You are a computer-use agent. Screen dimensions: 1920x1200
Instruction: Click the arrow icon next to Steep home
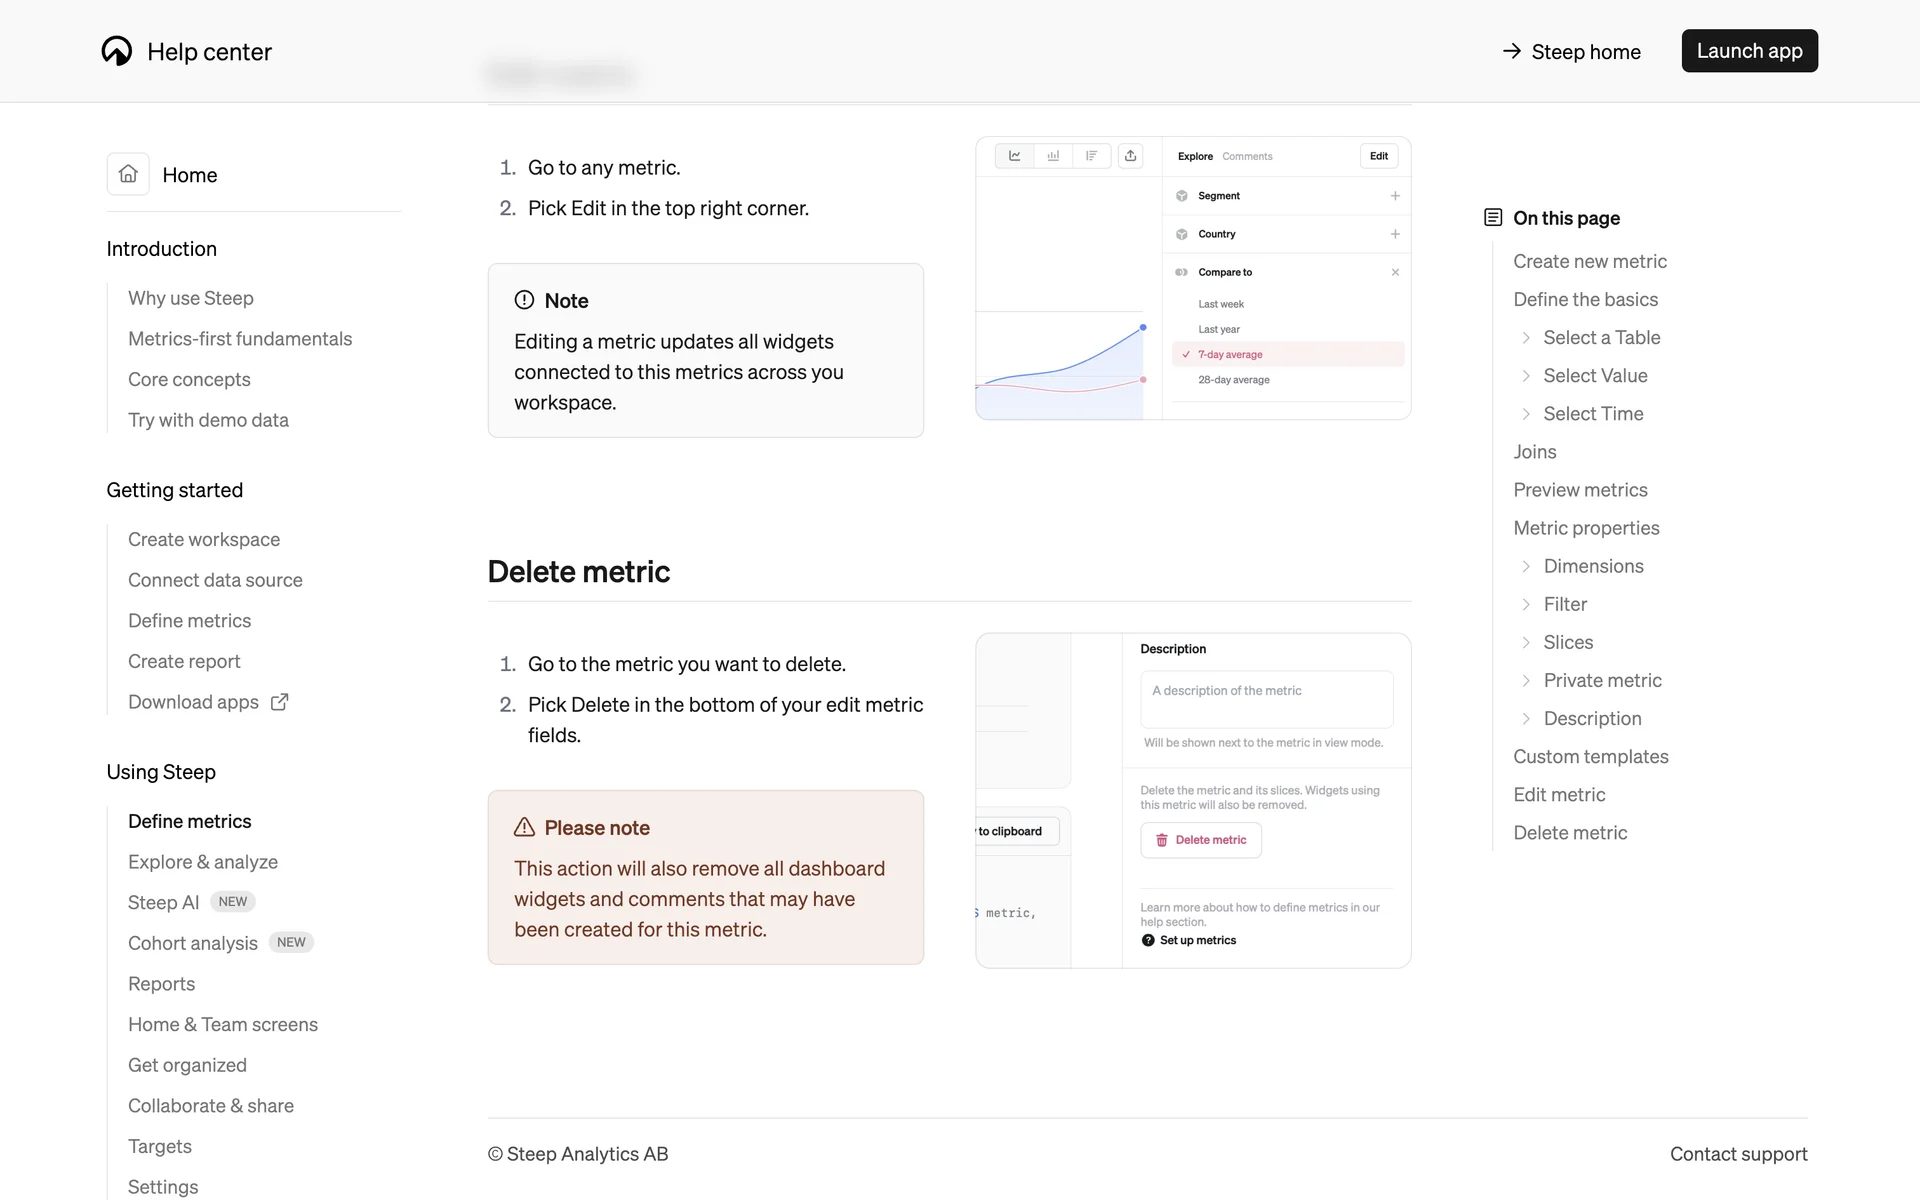pos(1511,51)
